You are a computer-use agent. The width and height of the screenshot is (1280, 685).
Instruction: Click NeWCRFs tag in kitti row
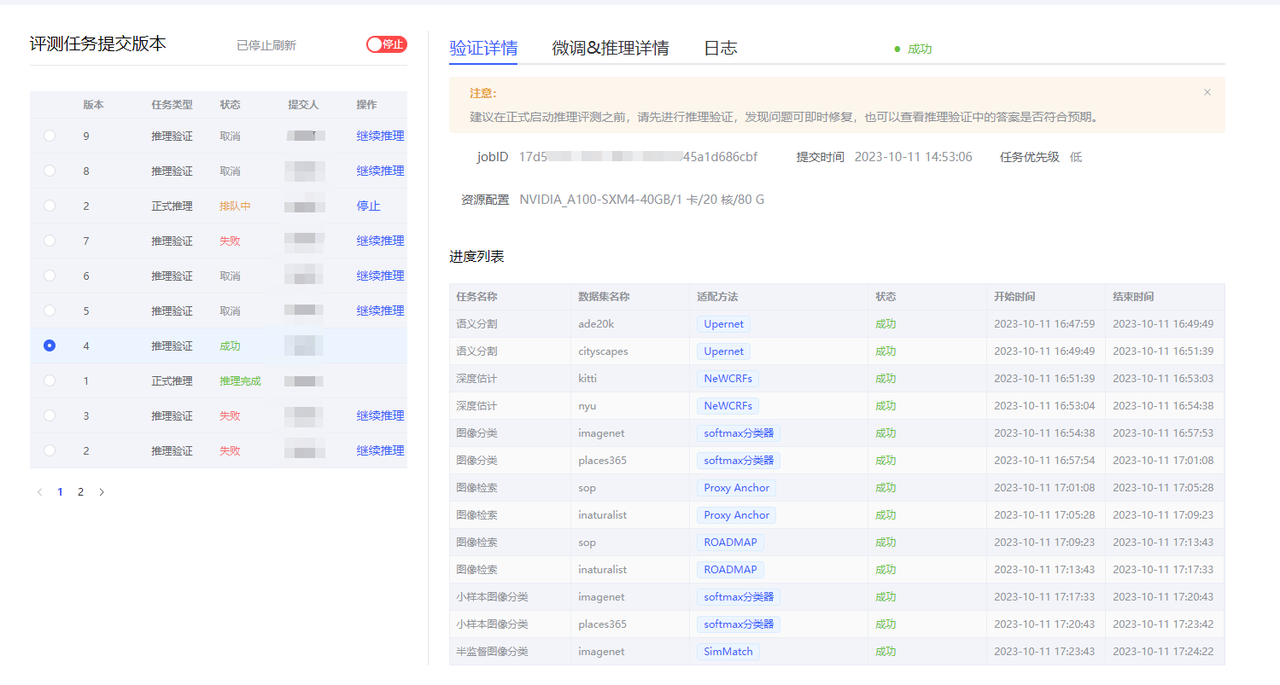point(727,379)
